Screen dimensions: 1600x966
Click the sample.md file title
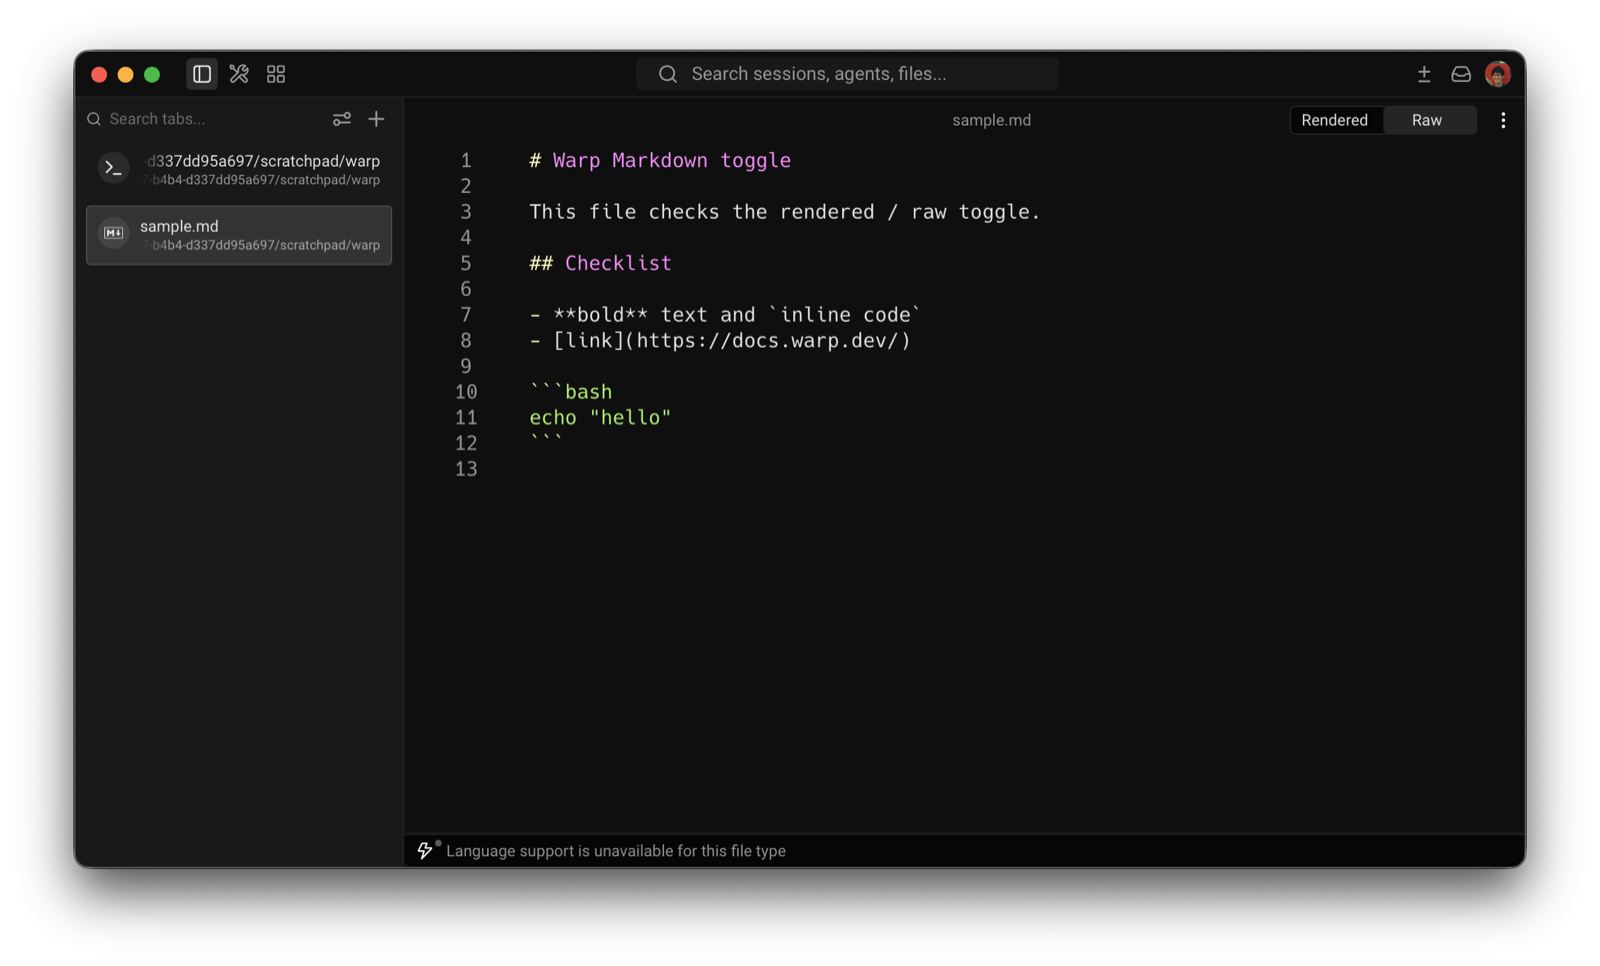pyautogui.click(x=991, y=120)
